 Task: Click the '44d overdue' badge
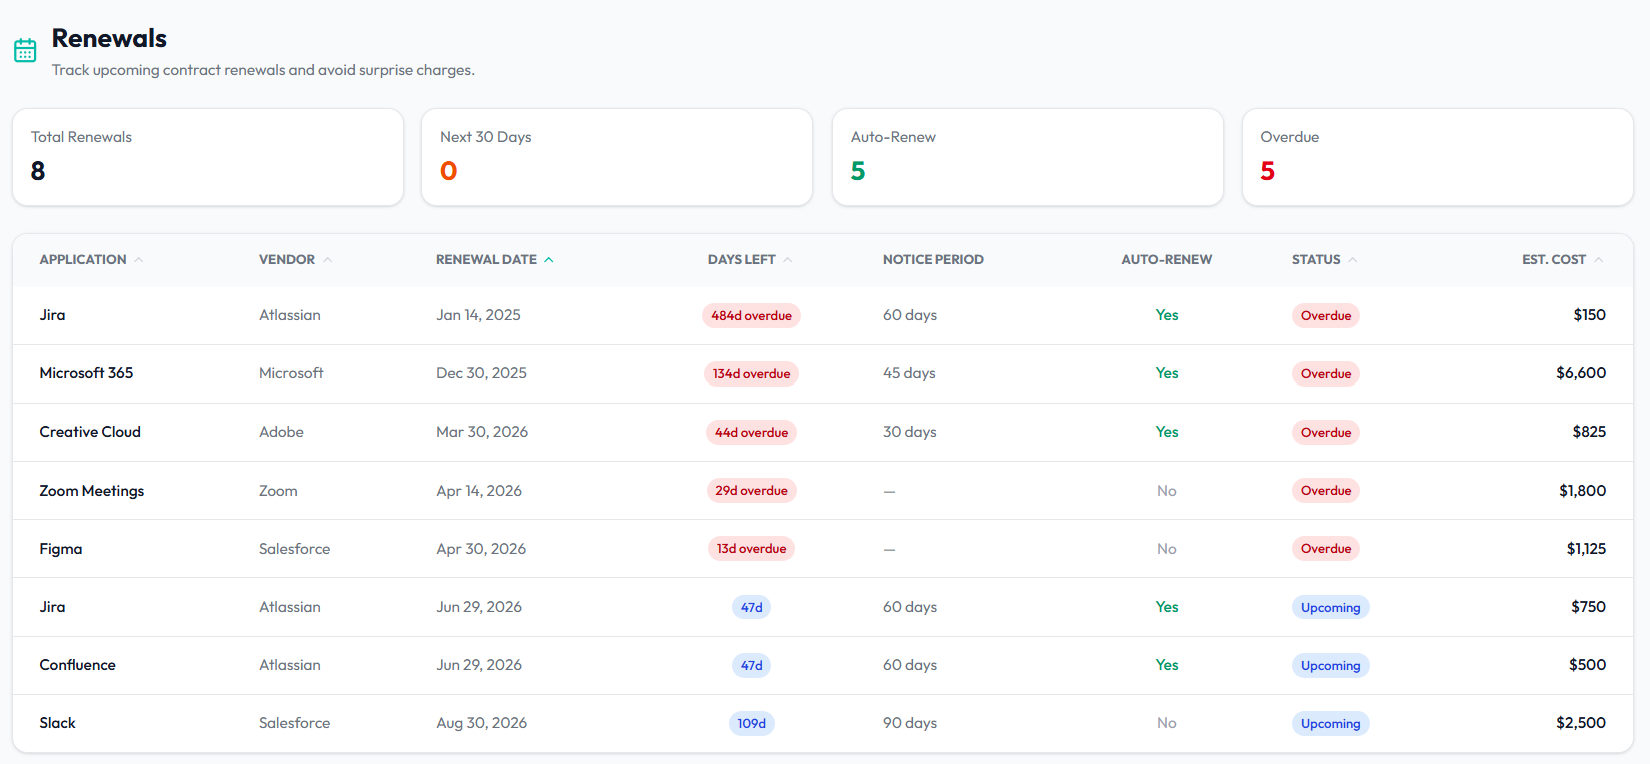click(751, 433)
